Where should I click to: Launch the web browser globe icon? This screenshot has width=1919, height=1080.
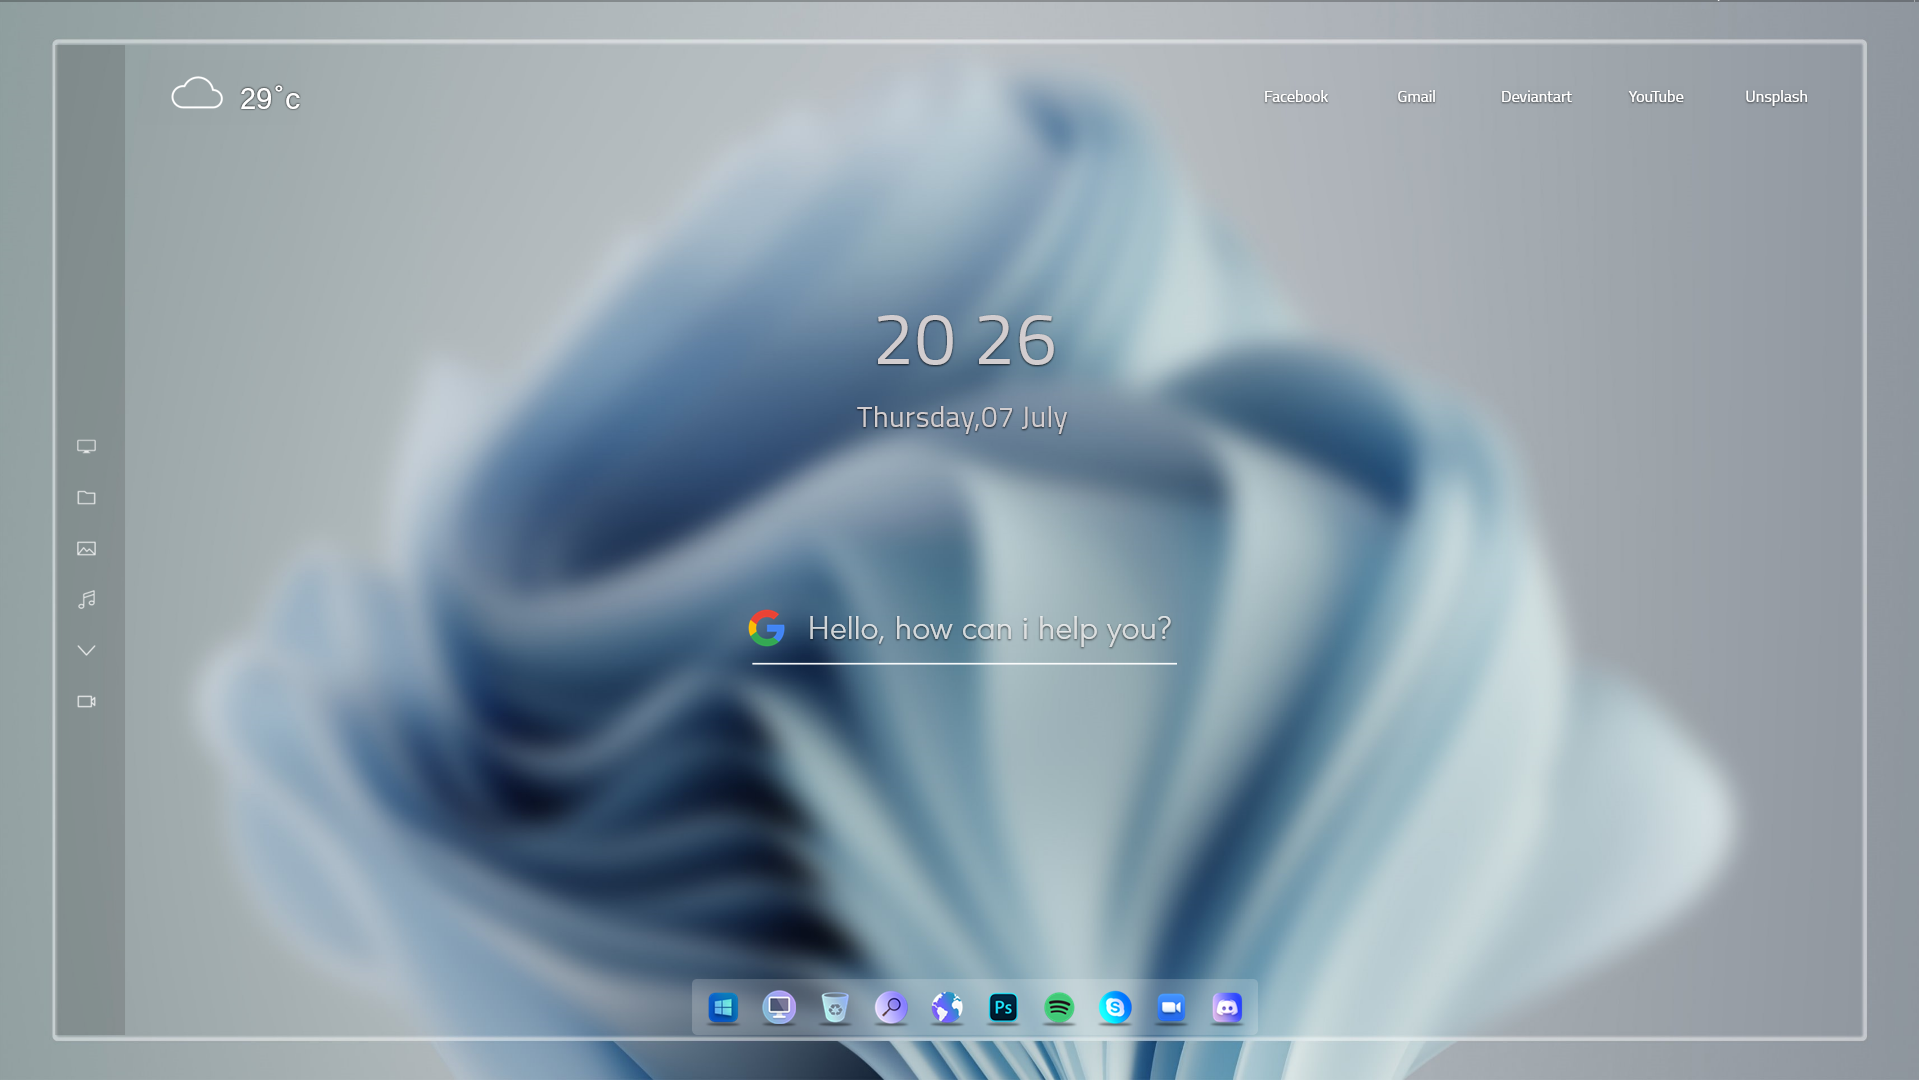pos(947,1008)
